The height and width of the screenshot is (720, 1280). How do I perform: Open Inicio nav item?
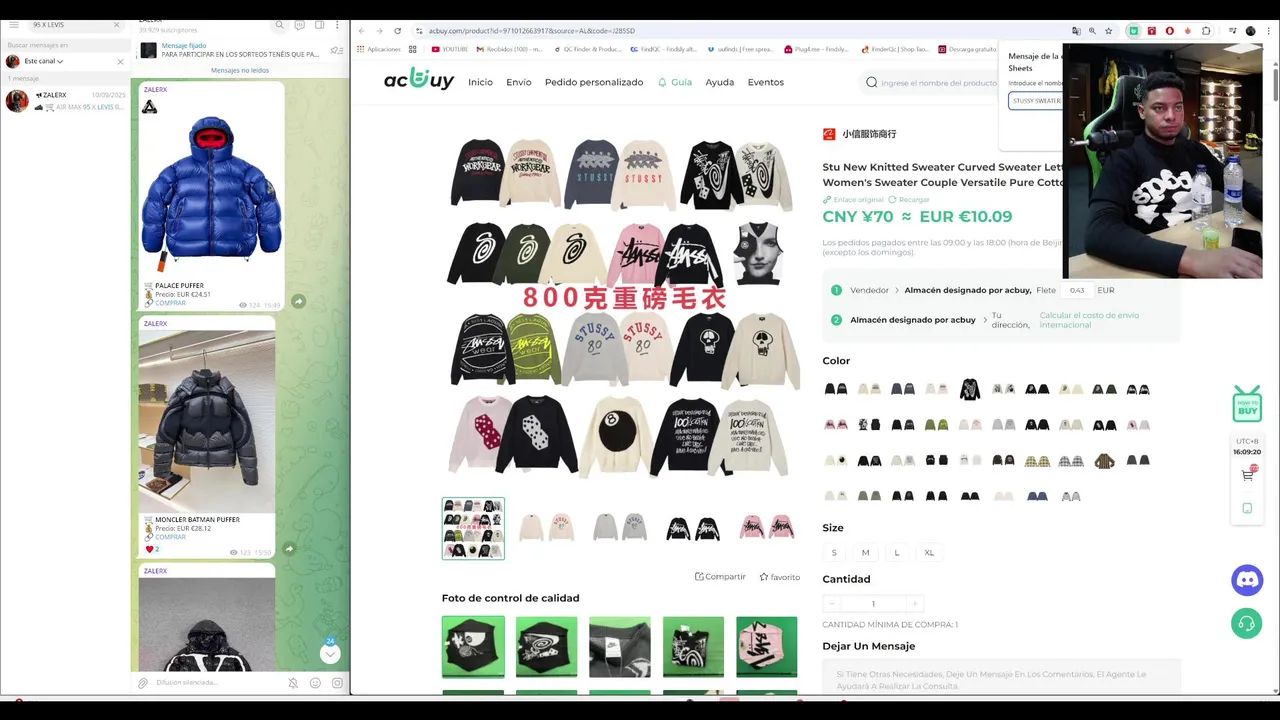click(x=480, y=82)
